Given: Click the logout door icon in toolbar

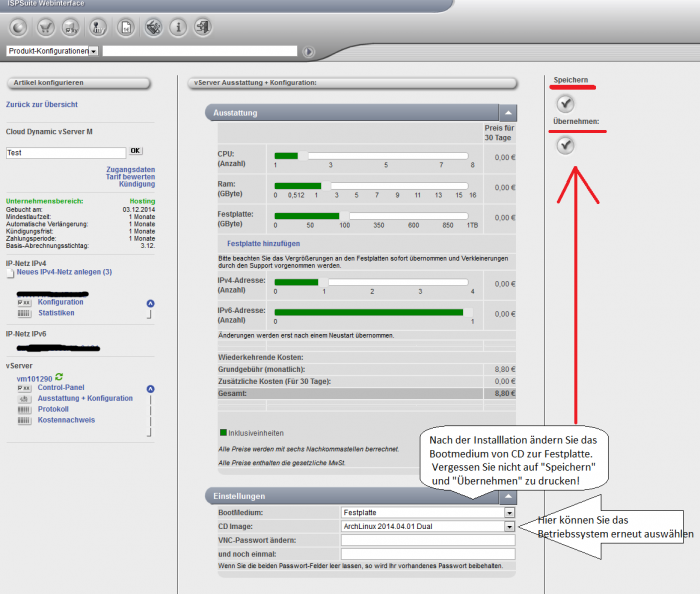Looking at the screenshot, I should 203,27.
